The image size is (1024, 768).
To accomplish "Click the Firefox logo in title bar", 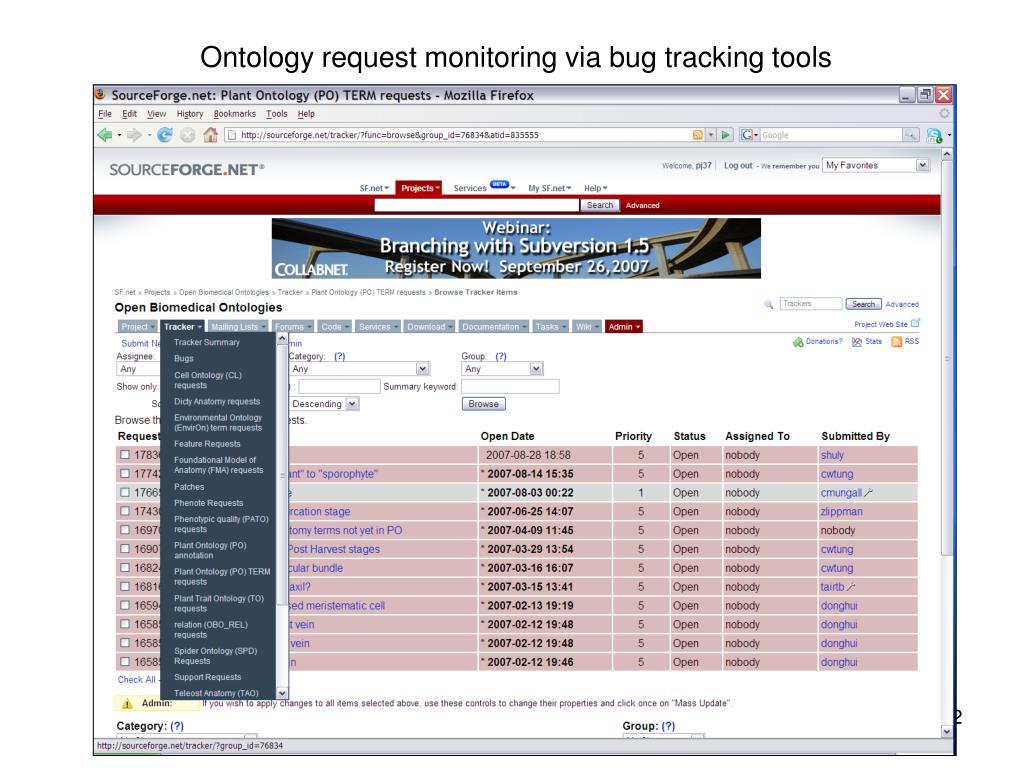I will click(101, 95).
